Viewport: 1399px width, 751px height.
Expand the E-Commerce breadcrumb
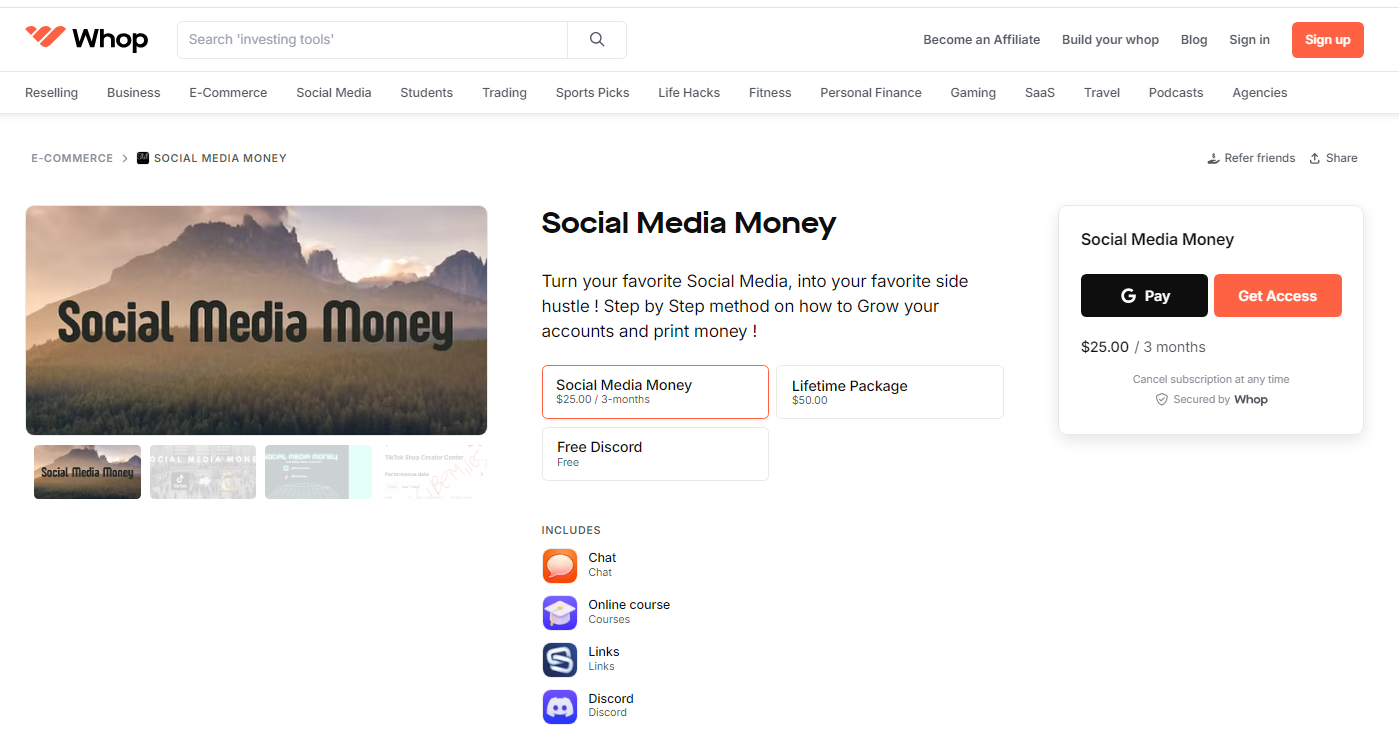(72, 158)
